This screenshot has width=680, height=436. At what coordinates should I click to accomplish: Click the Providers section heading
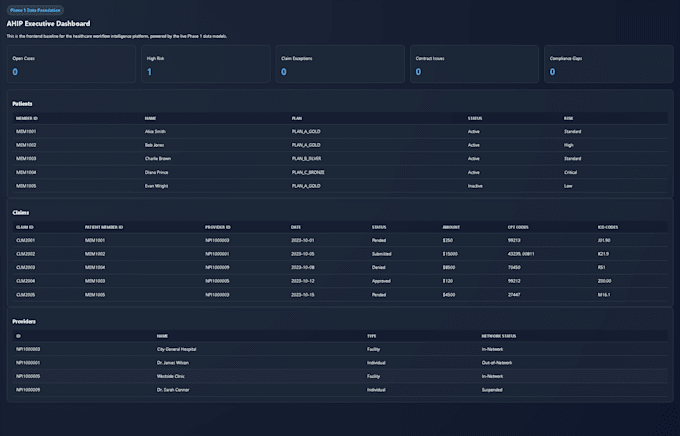coord(24,321)
